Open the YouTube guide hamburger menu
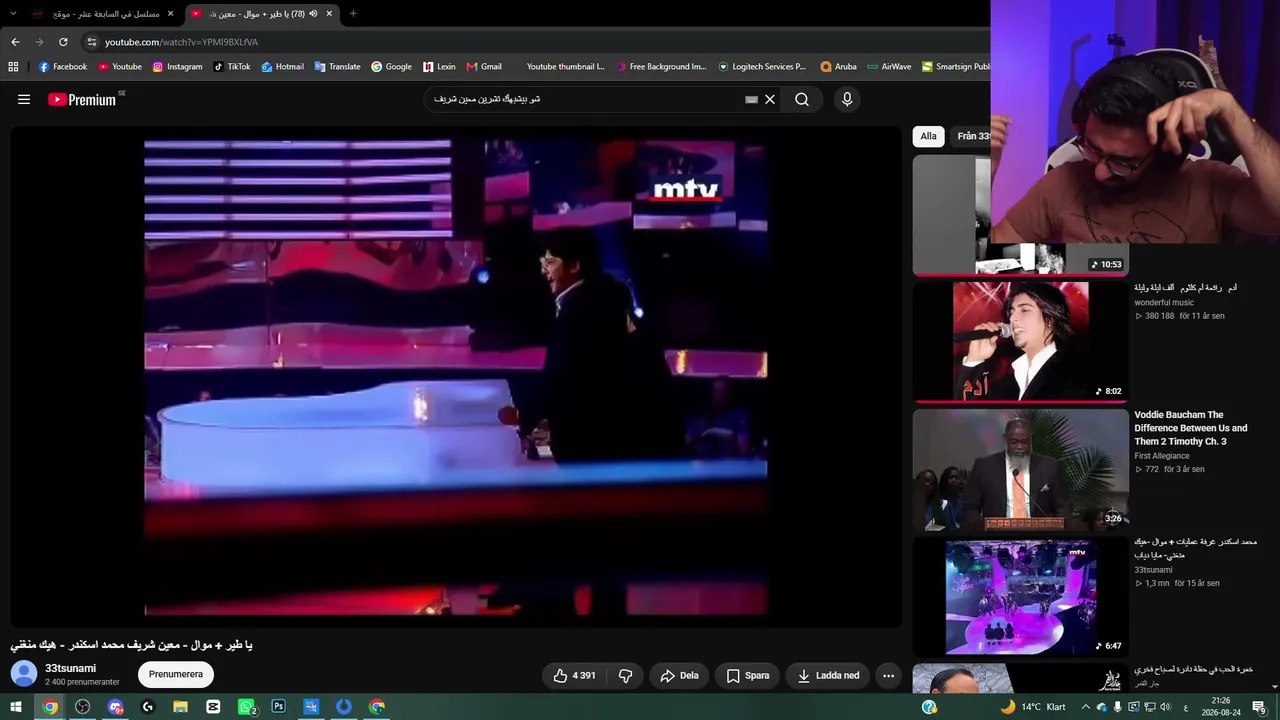Image resolution: width=1280 pixels, height=720 pixels. 24,99
